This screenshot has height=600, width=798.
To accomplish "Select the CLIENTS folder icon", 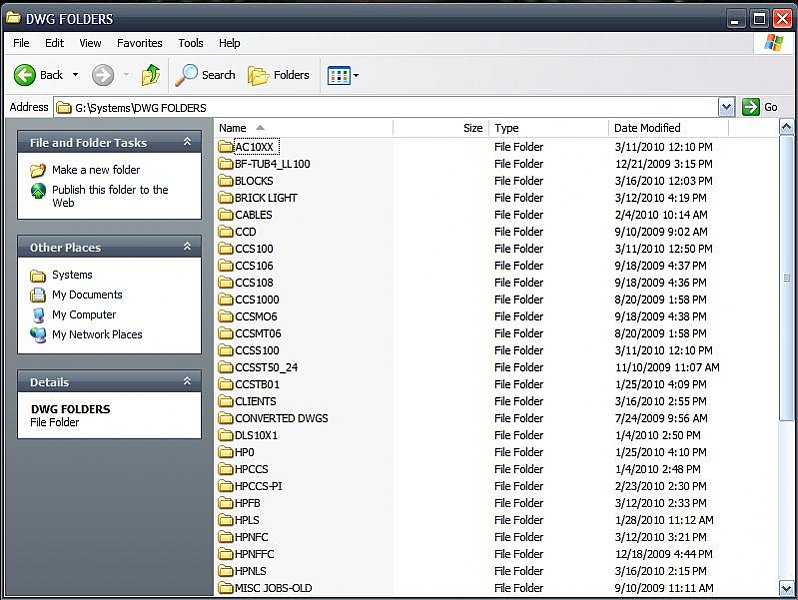I will point(226,401).
